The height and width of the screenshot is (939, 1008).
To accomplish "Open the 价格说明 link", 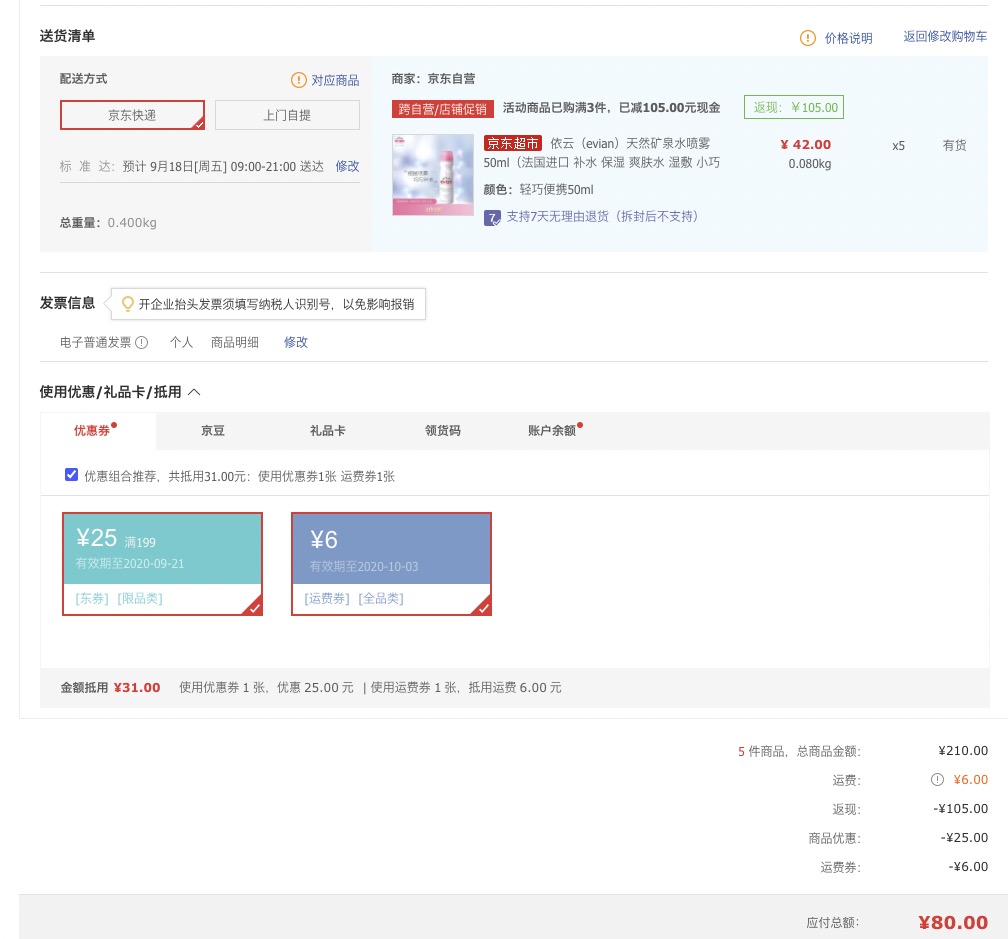I will pyautogui.click(x=849, y=38).
